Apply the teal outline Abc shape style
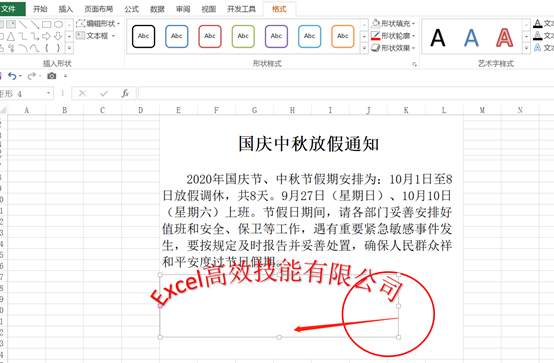Viewport: 554px width, 363px height. coord(310,36)
